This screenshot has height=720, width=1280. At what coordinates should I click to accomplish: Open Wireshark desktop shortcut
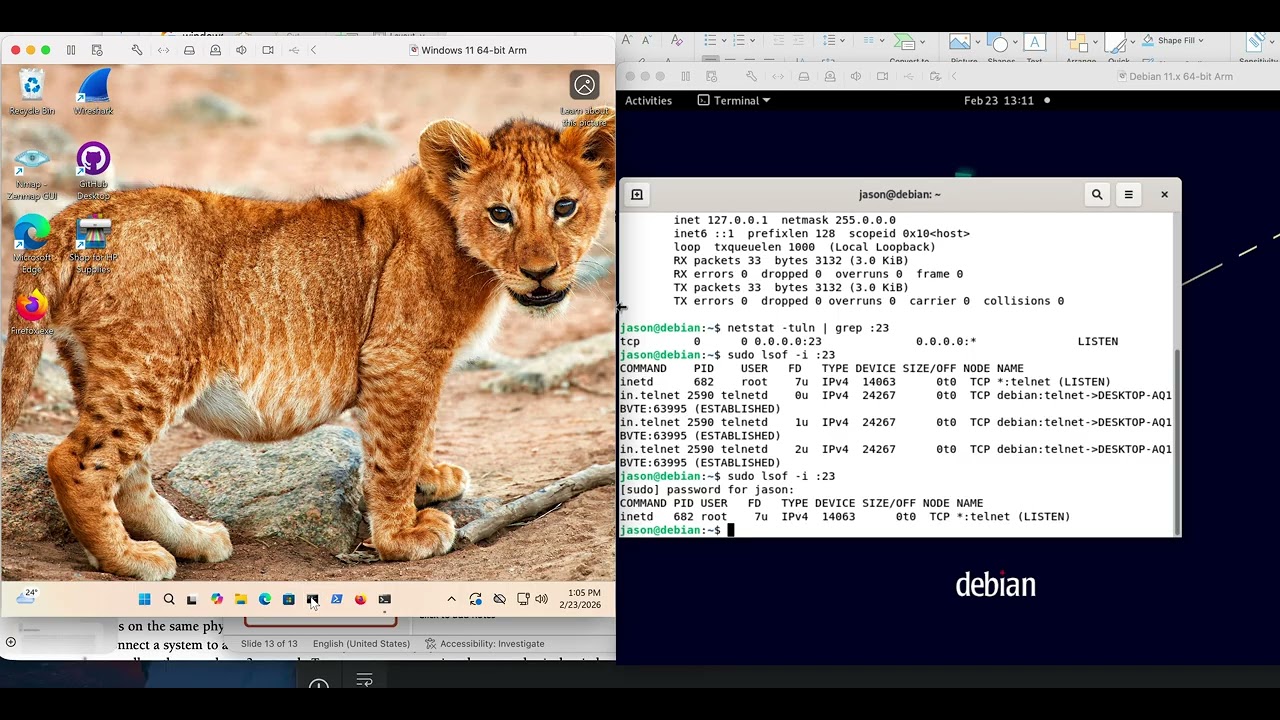(93, 92)
